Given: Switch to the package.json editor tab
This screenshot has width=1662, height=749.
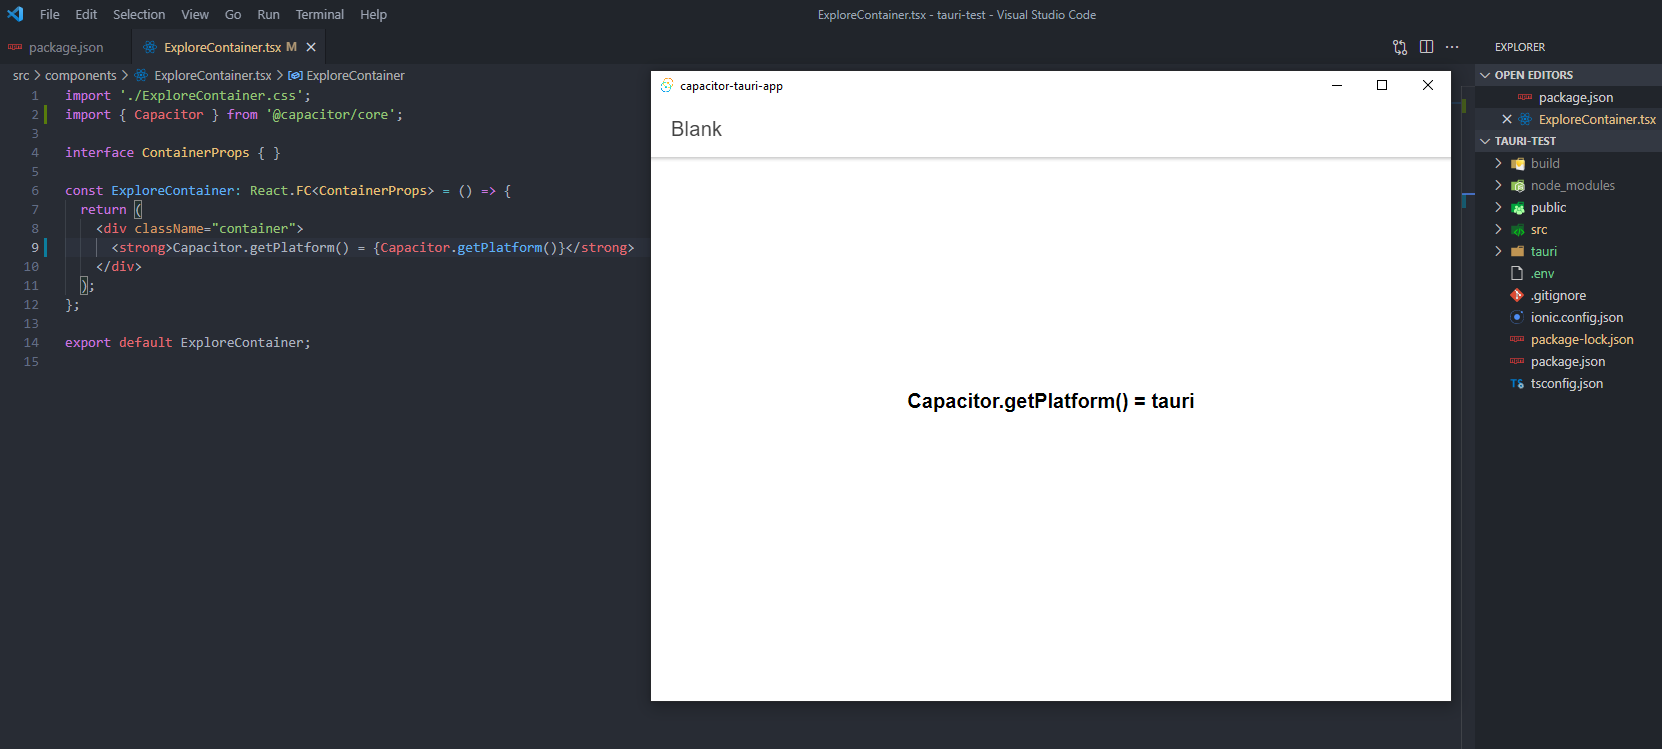Looking at the screenshot, I should 66,47.
